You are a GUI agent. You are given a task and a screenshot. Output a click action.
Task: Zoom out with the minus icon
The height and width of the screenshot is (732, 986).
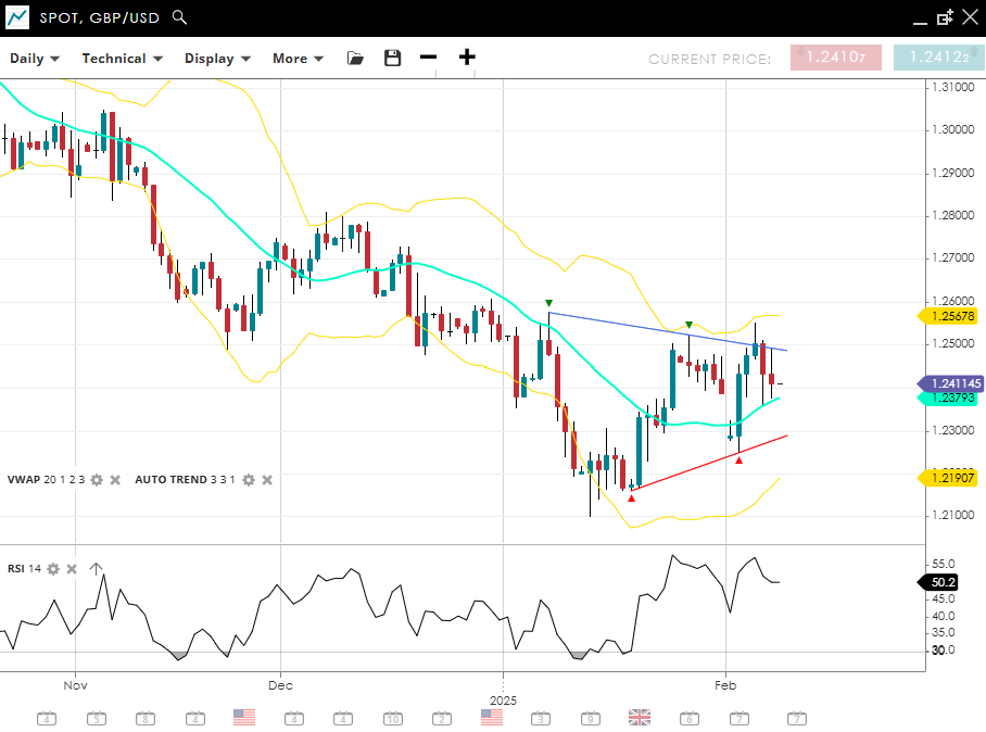[429, 57]
